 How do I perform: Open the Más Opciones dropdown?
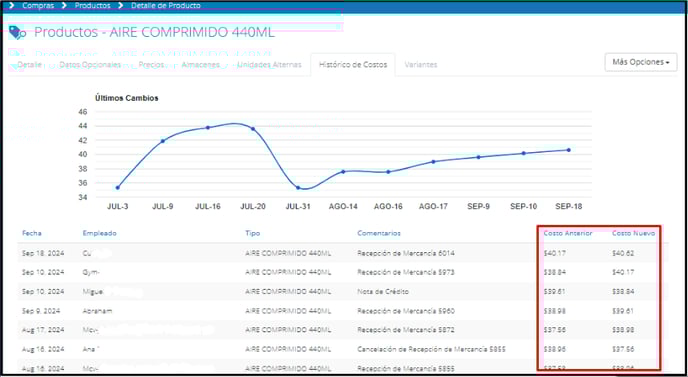point(641,62)
